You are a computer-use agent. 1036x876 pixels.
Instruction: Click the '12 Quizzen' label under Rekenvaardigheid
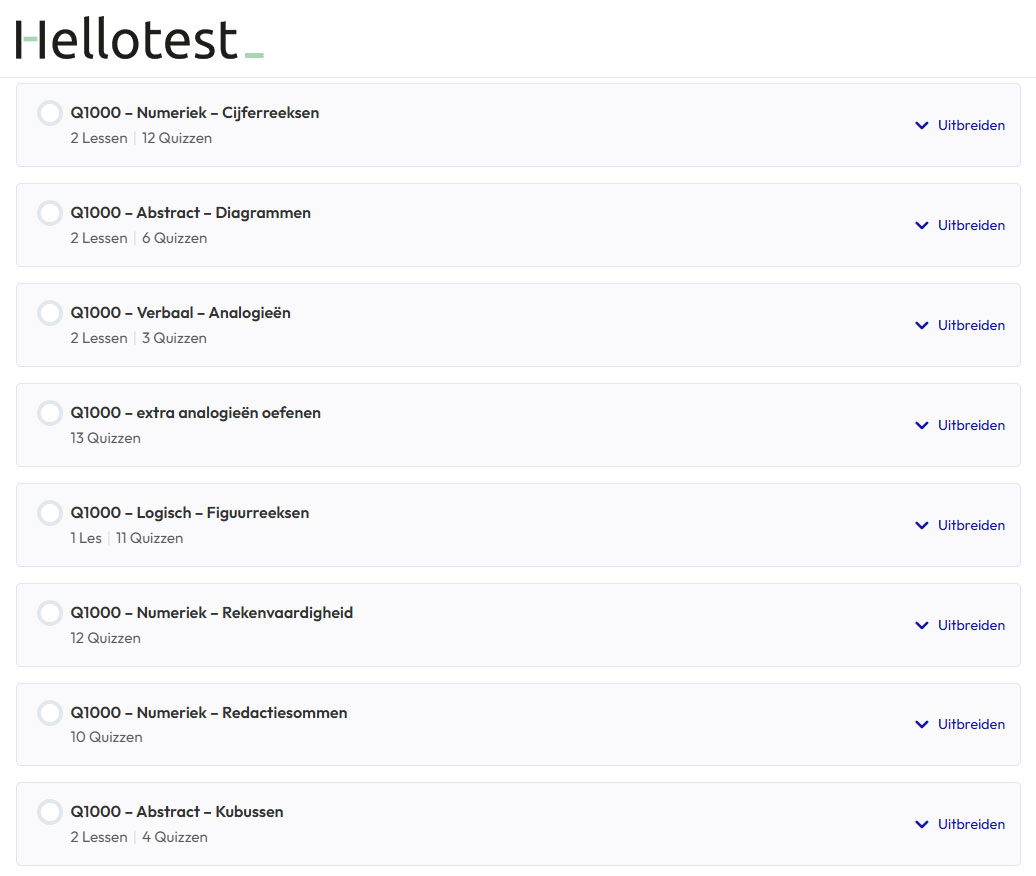click(106, 638)
